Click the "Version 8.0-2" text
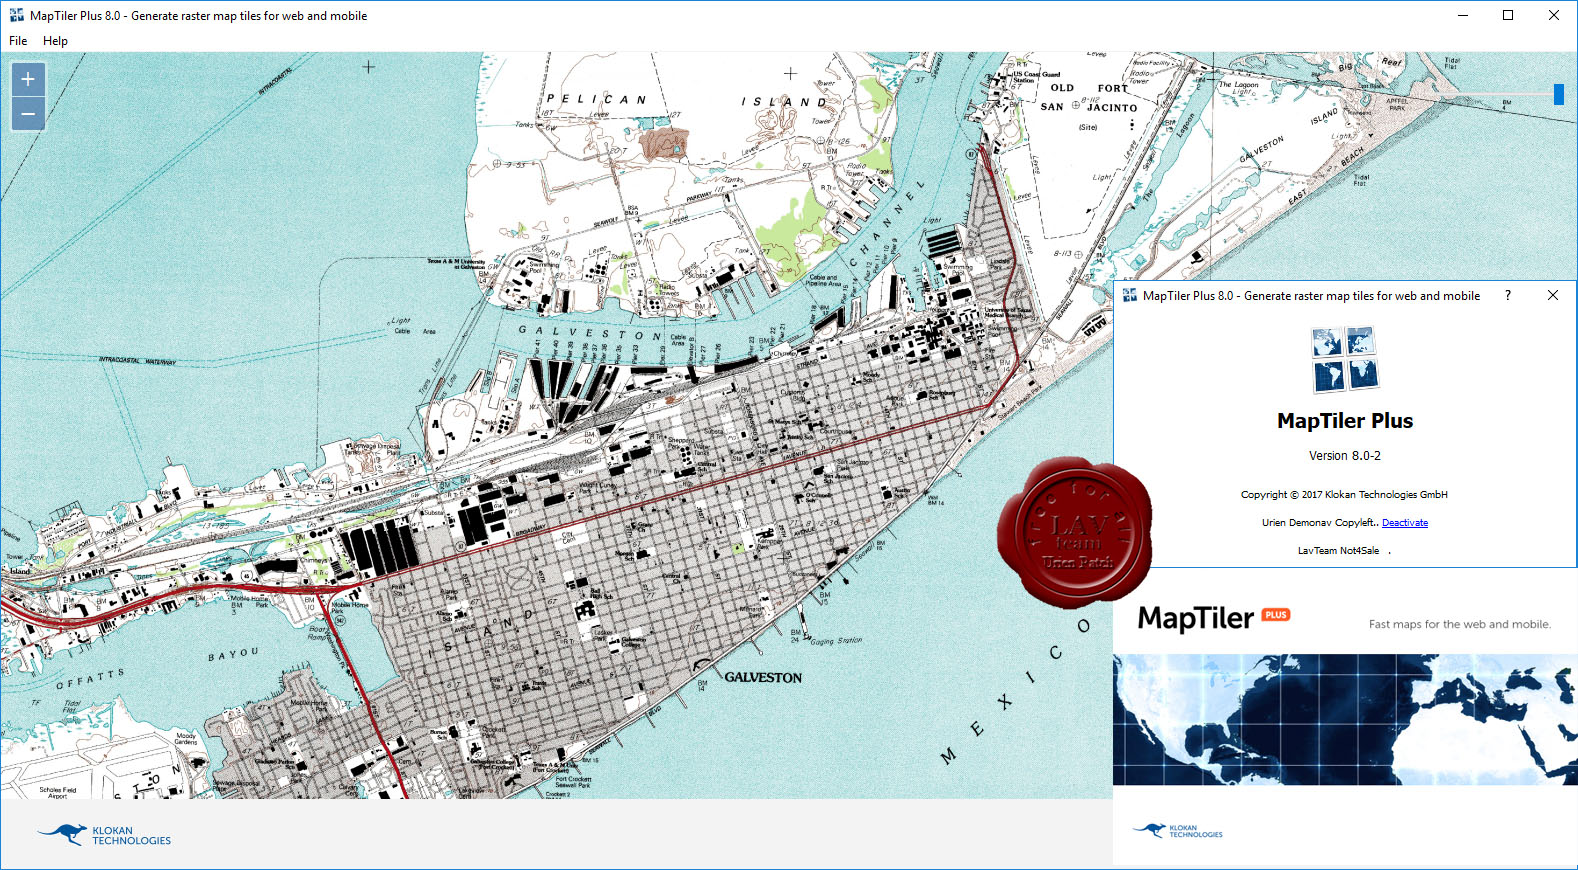This screenshot has width=1578, height=870. pyautogui.click(x=1345, y=456)
